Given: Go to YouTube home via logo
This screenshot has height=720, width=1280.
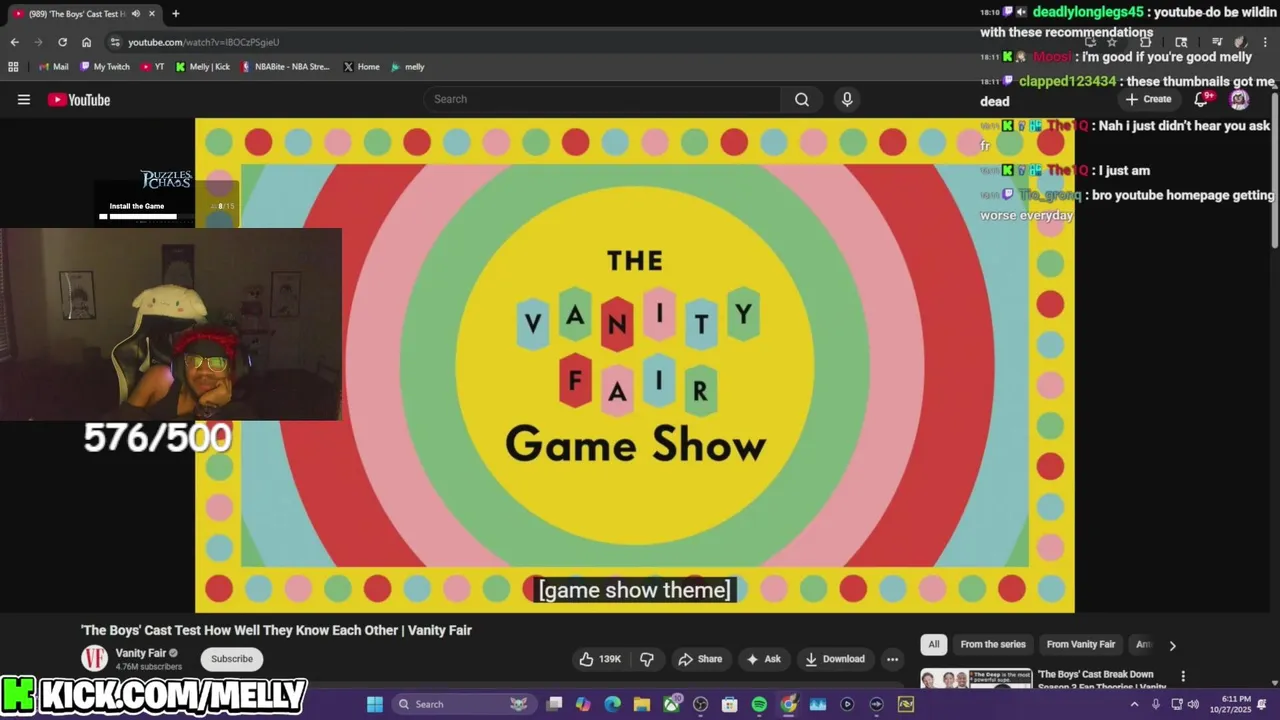Looking at the screenshot, I should (x=79, y=99).
